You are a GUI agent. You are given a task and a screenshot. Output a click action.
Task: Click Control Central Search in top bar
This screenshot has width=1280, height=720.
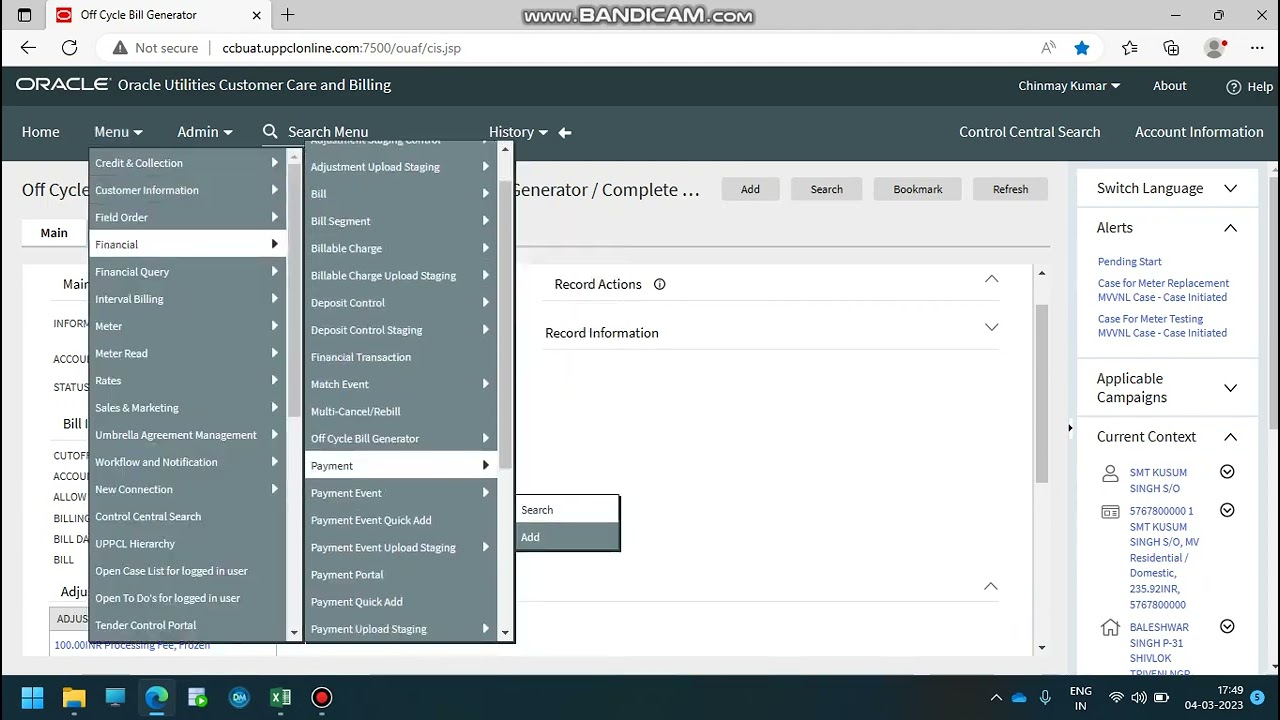pos(1029,131)
